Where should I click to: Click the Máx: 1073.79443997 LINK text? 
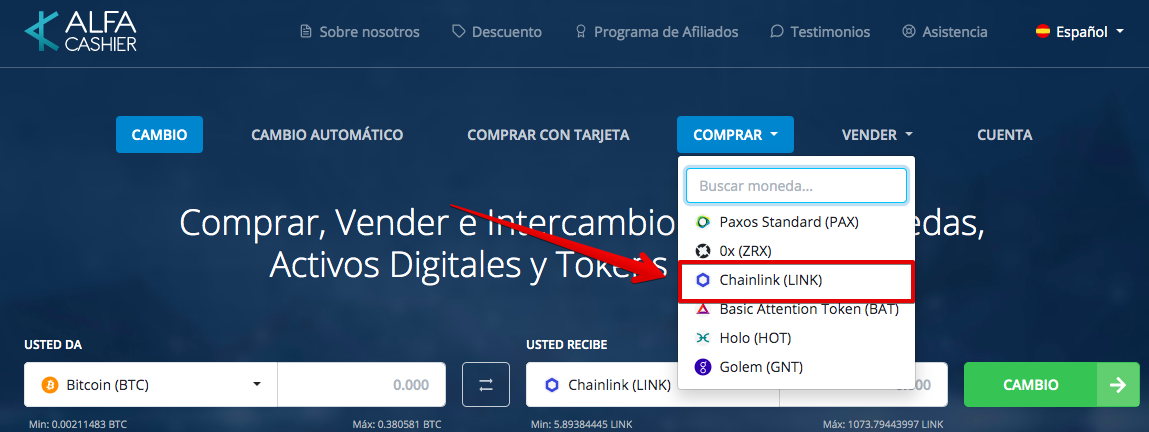click(x=883, y=425)
